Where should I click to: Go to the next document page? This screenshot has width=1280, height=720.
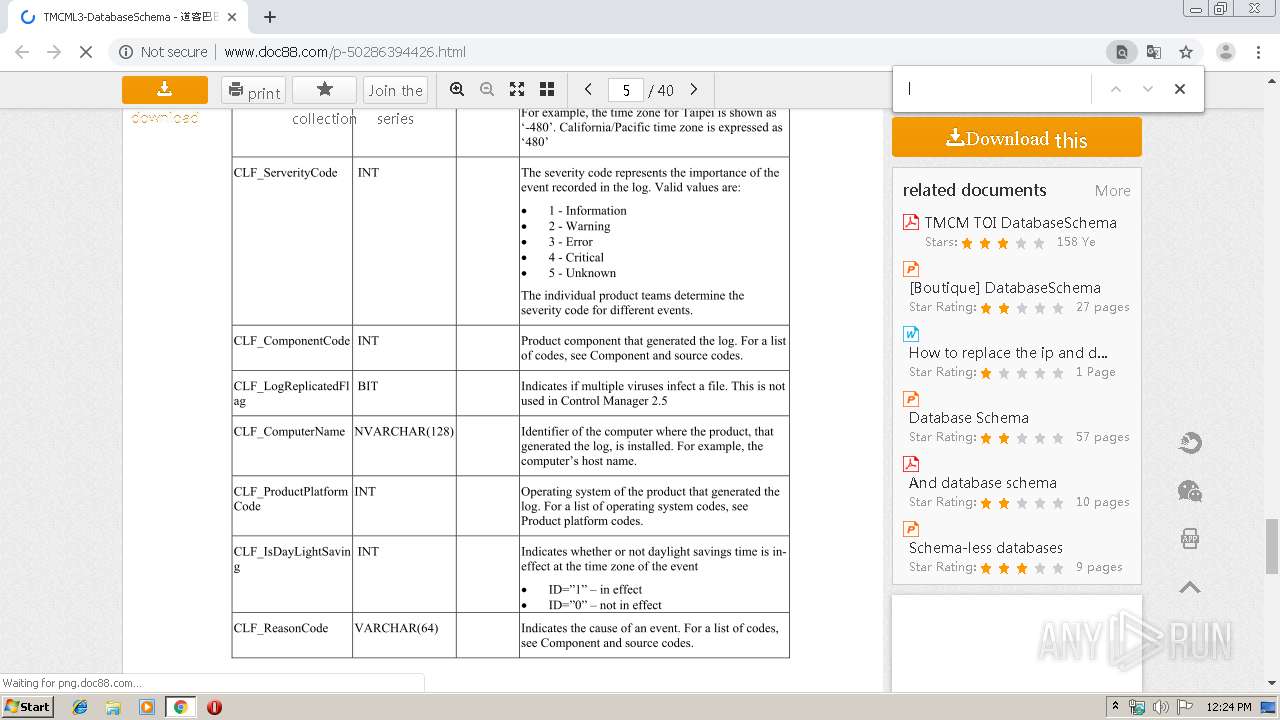694,89
